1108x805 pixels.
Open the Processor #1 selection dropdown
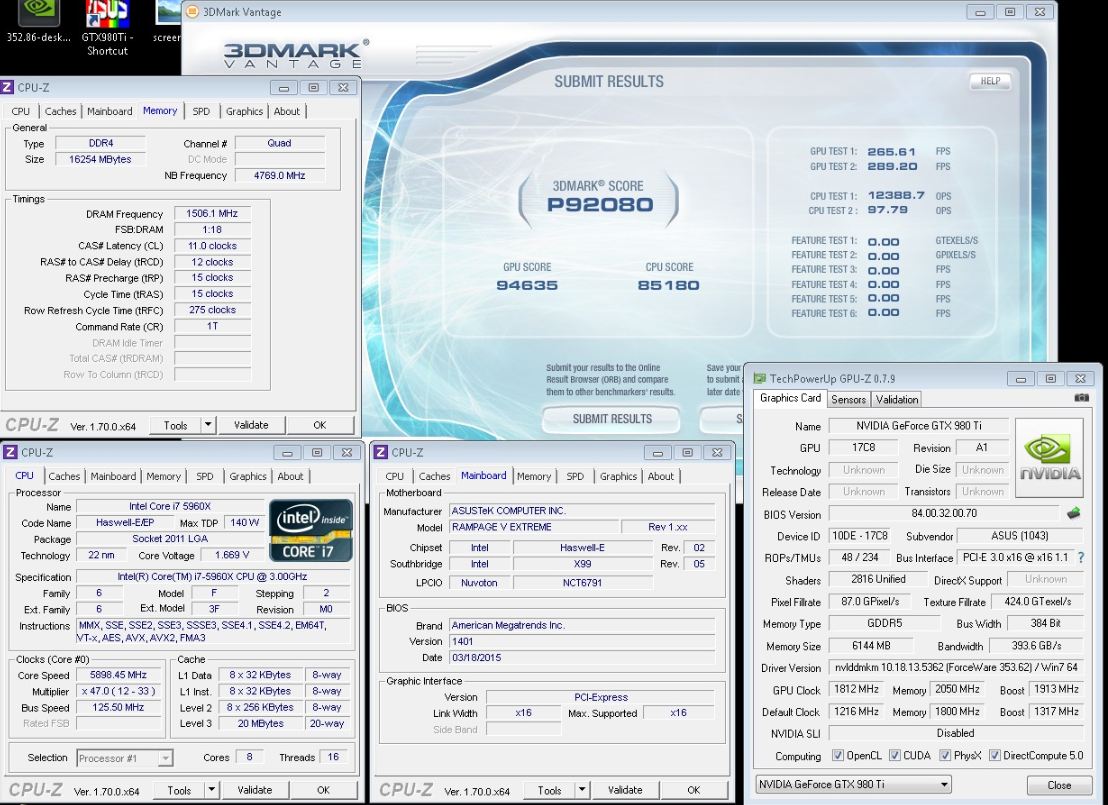coord(124,758)
